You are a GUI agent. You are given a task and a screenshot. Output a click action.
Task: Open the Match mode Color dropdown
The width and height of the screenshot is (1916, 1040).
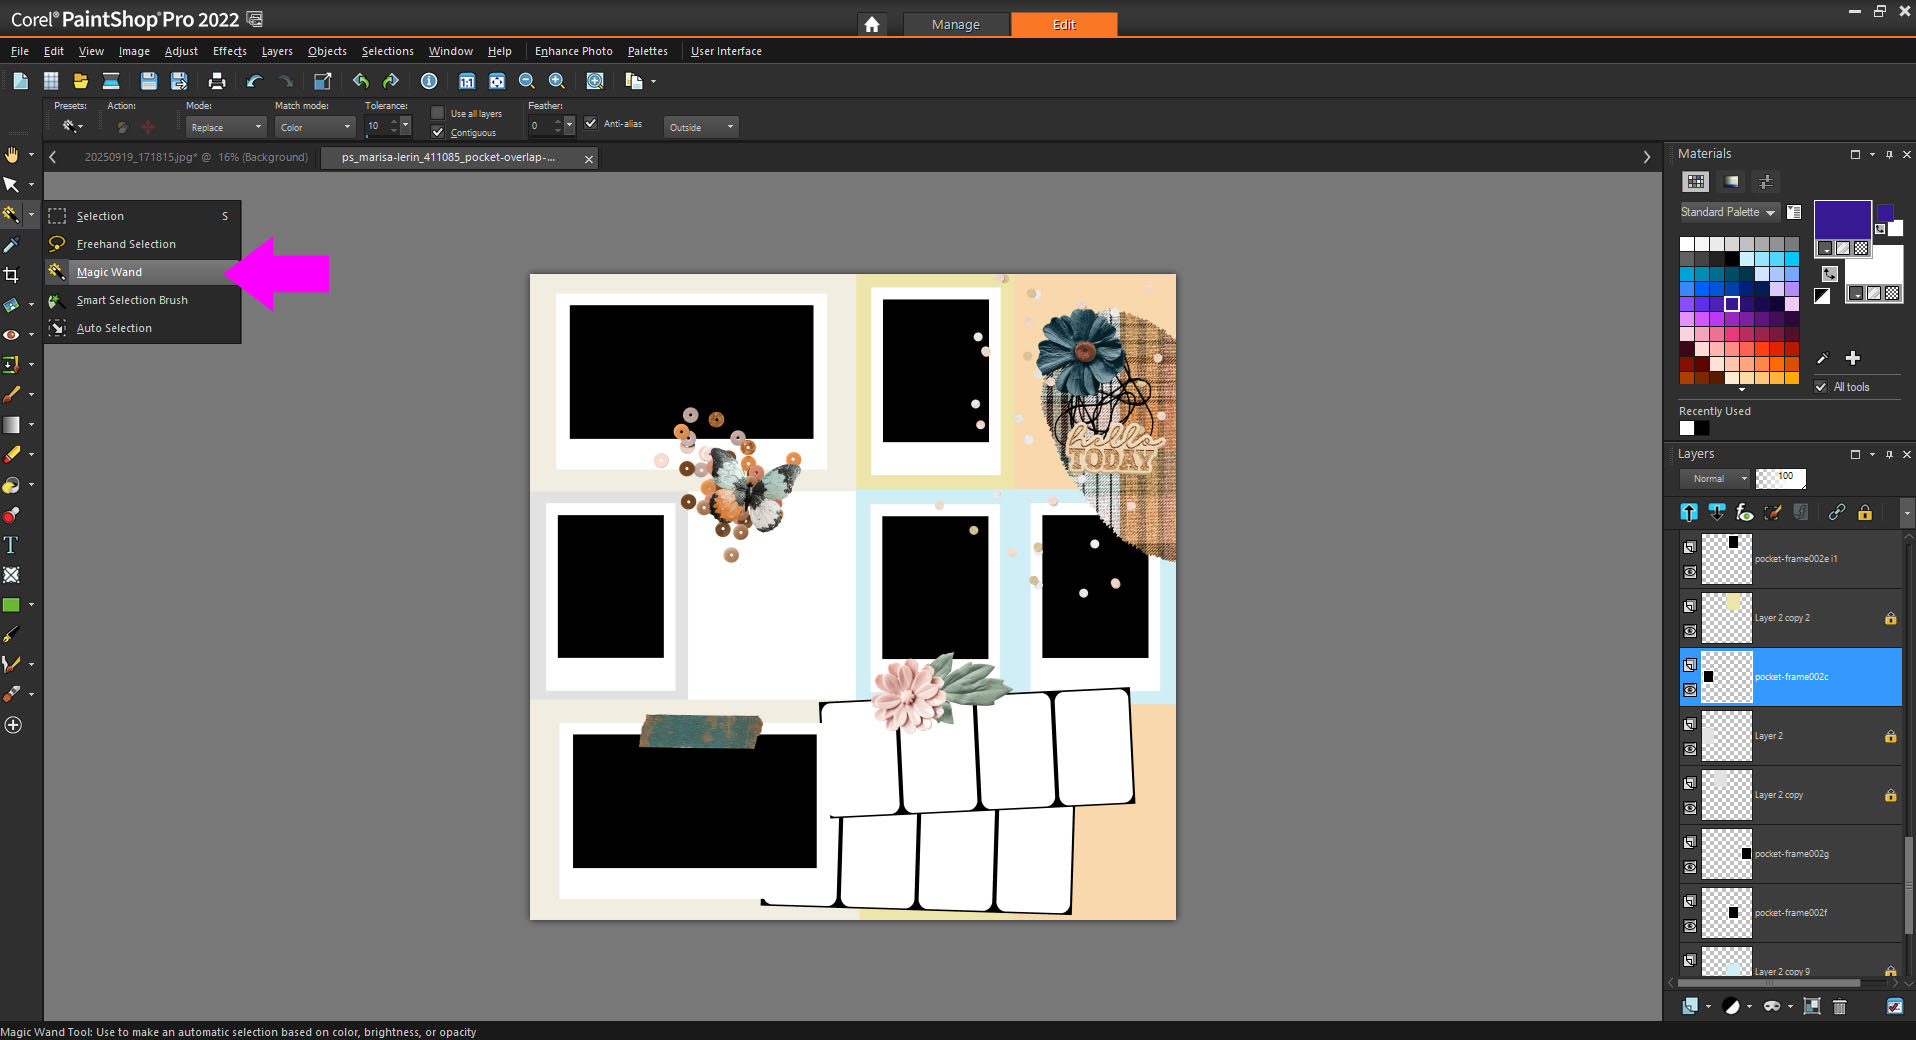315,127
